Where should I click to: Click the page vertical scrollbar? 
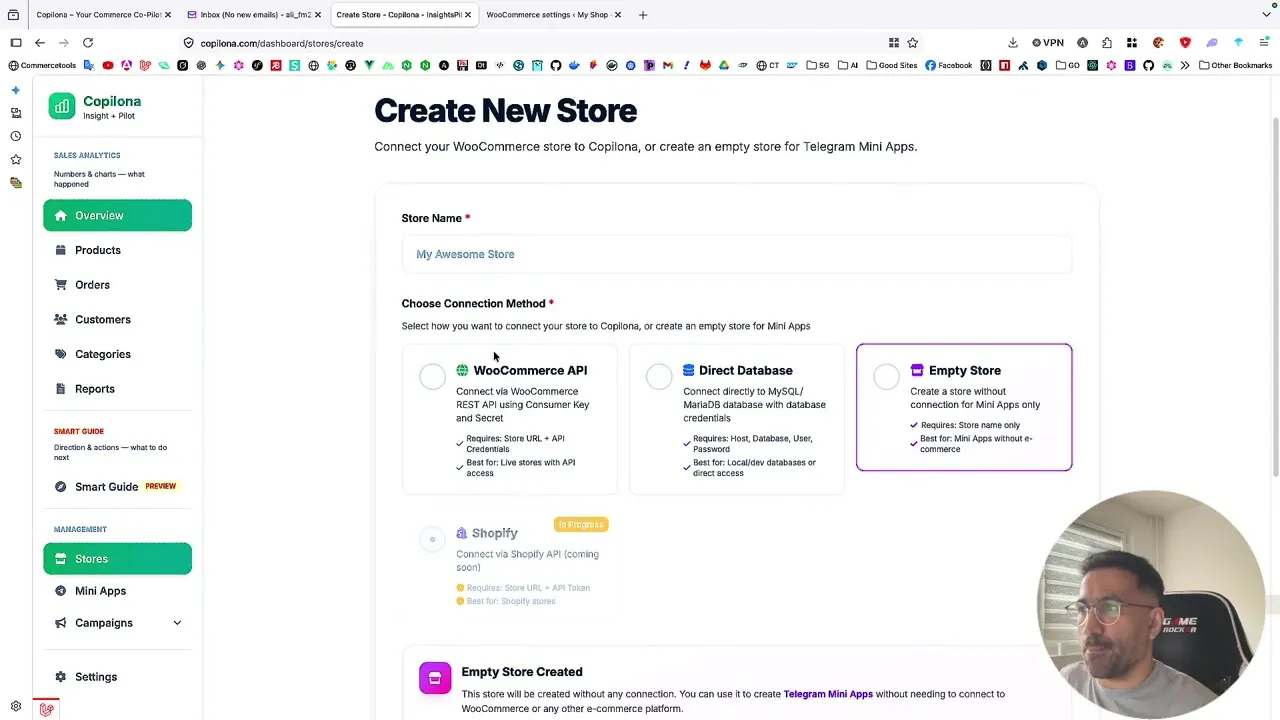1274,299
